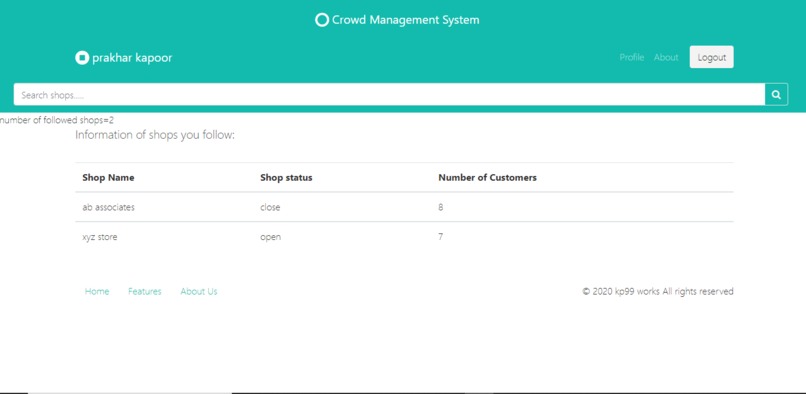The width and height of the screenshot is (806, 394).
Task: Click the circle logo beside Crowd Management System
Action: tap(322, 20)
